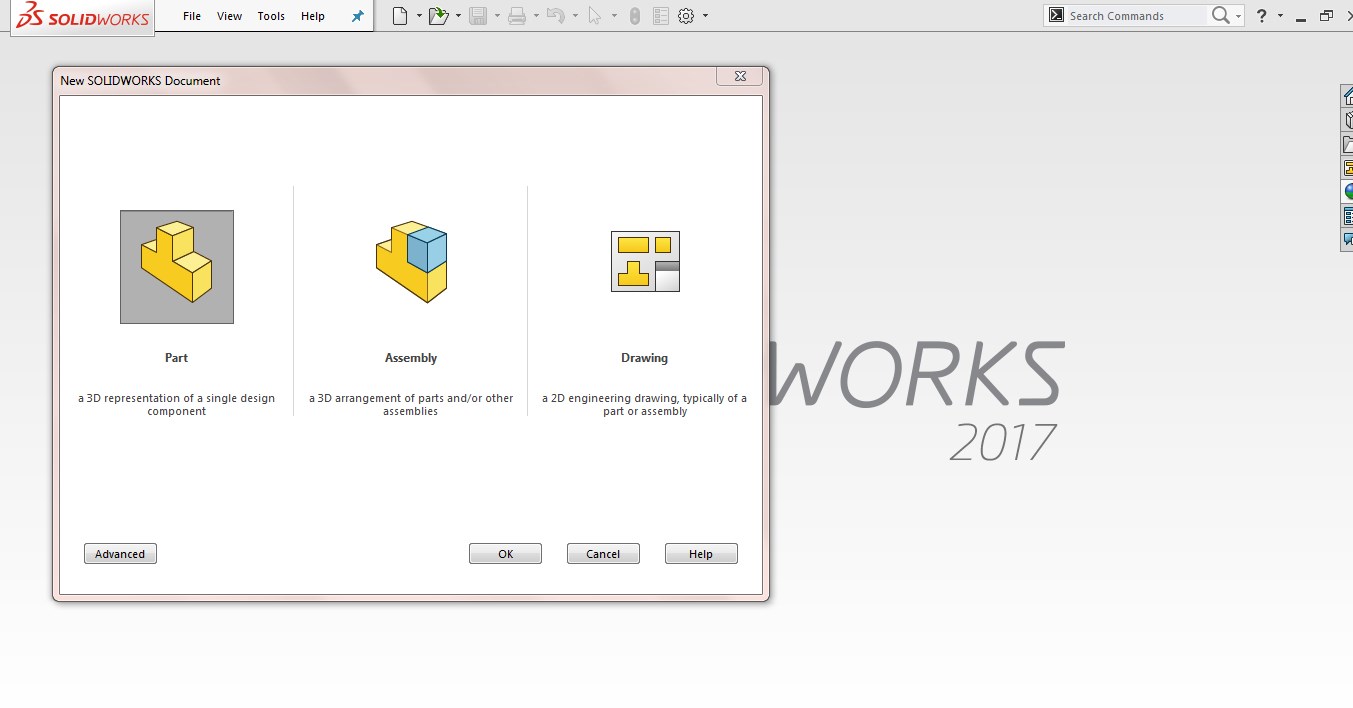
Task: Click the Rebuild traffic light icon
Action: click(634, 16)
